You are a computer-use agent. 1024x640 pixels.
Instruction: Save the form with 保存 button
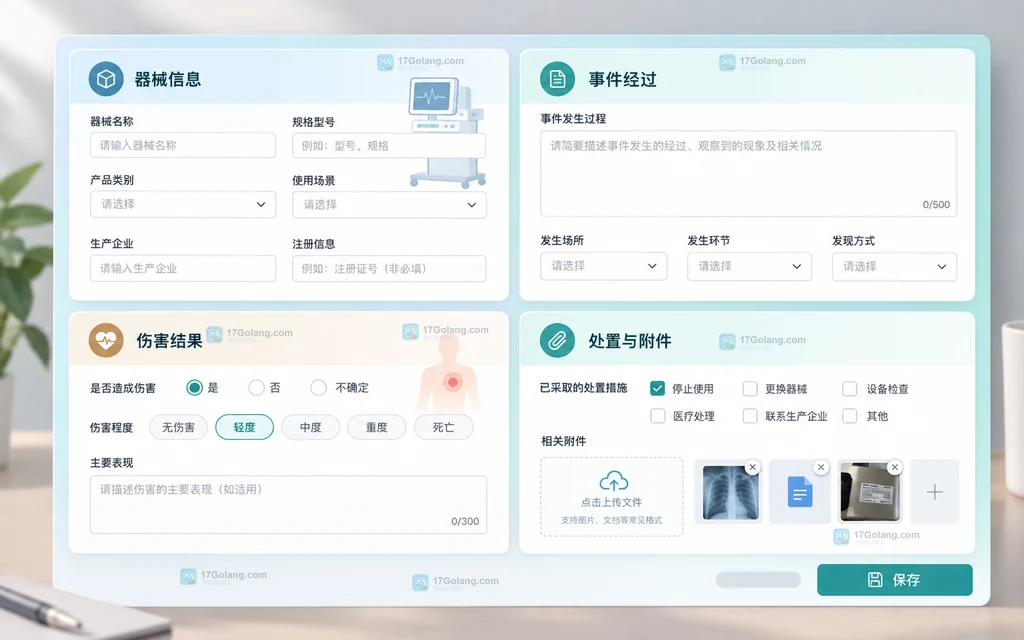click(x=895, y=580)
